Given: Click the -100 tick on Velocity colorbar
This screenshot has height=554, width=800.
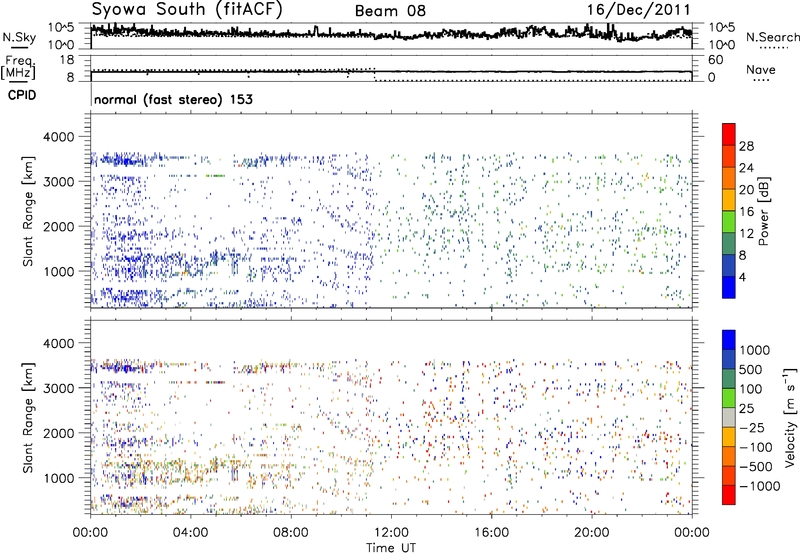Looking at the screenshot, I should [755, 447].
